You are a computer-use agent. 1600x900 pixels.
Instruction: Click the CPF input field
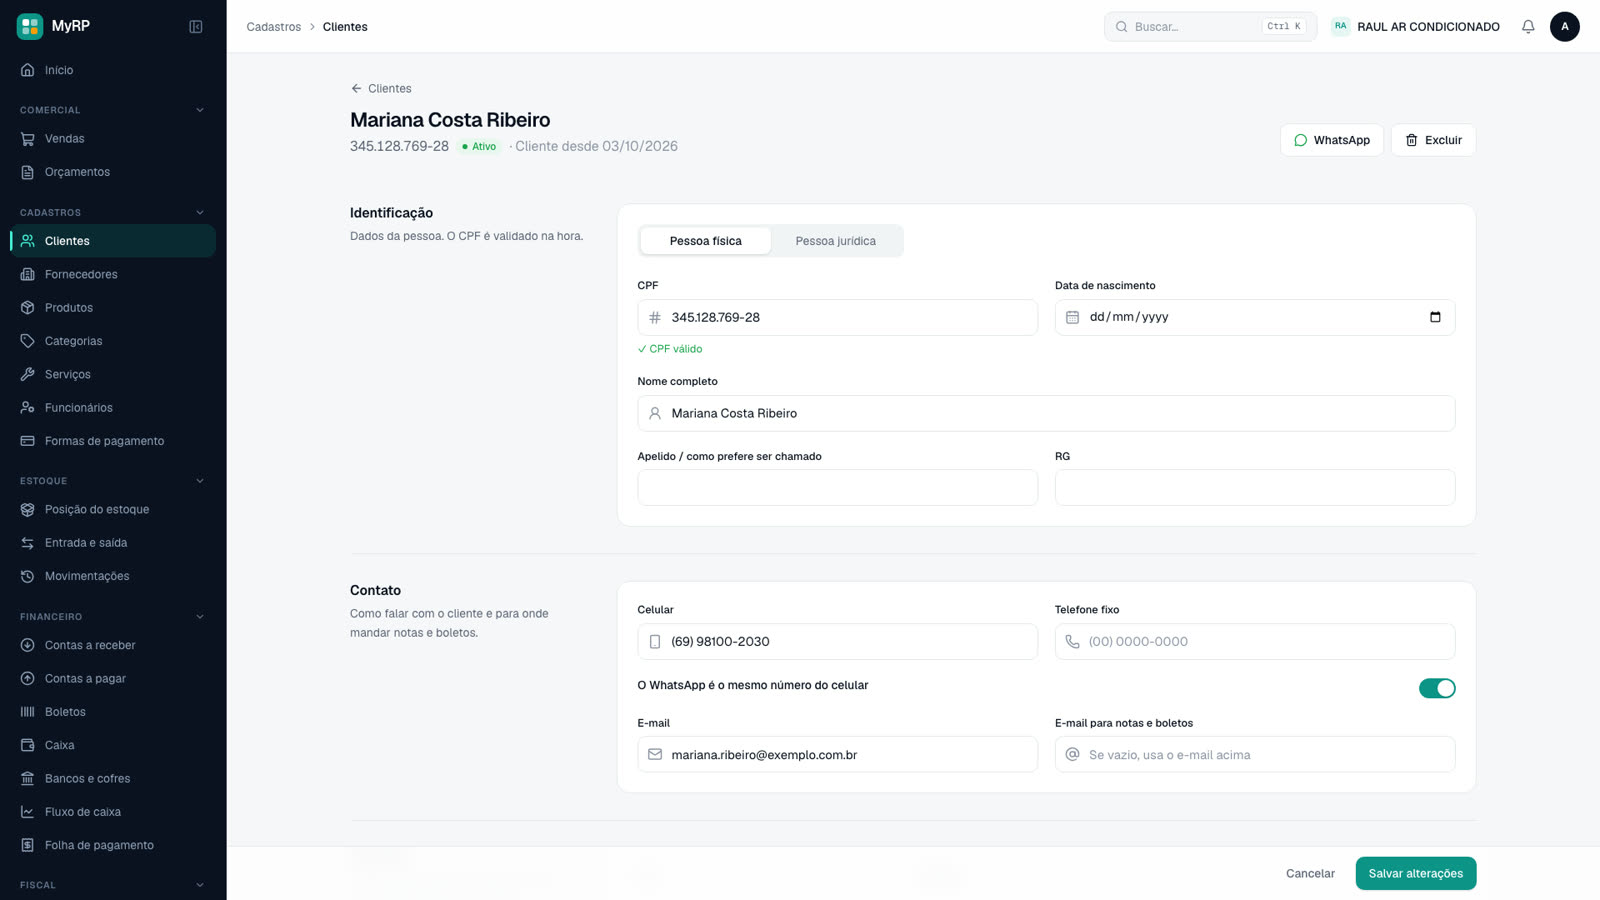[x=838, y=317]
